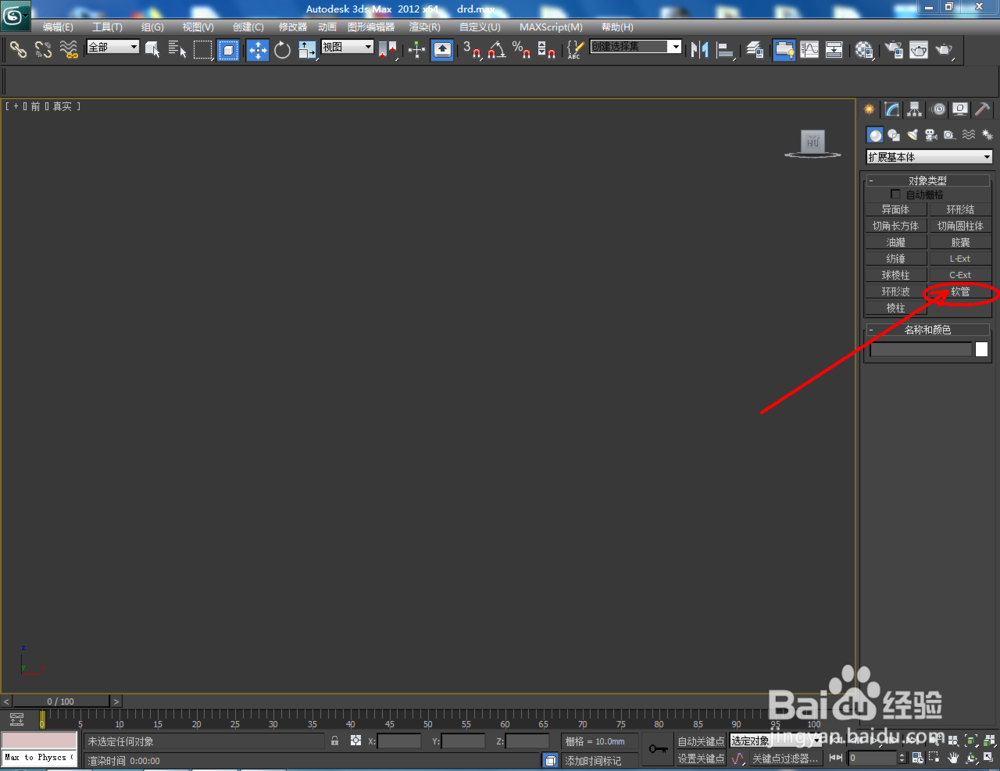The width and height of the screenshot is (1000, 771).
Task: Open the MAXScript(M) menu
Action: pos(551,27)
